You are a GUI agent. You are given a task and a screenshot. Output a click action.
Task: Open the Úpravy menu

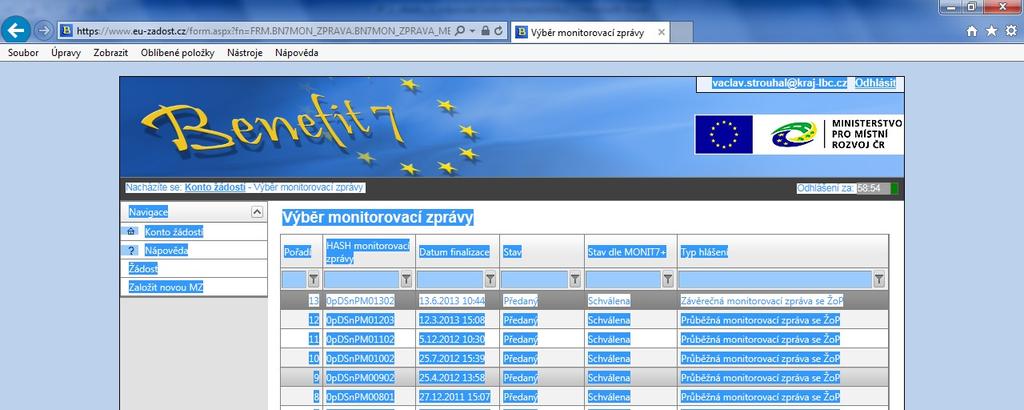point(66,53)
